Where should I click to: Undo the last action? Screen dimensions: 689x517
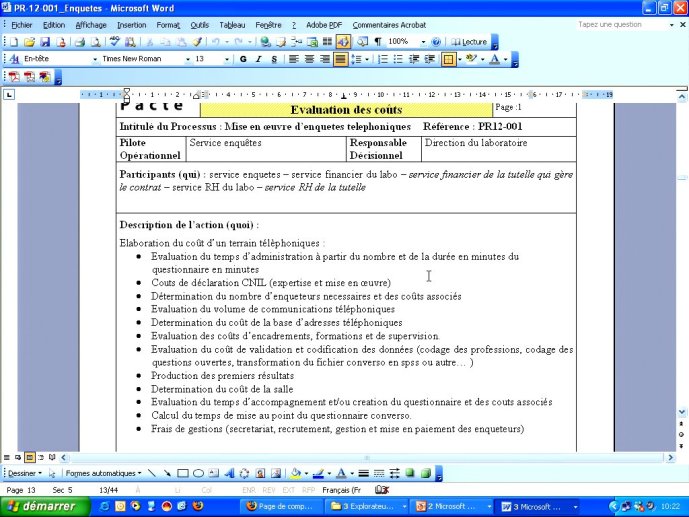[216, 42]
